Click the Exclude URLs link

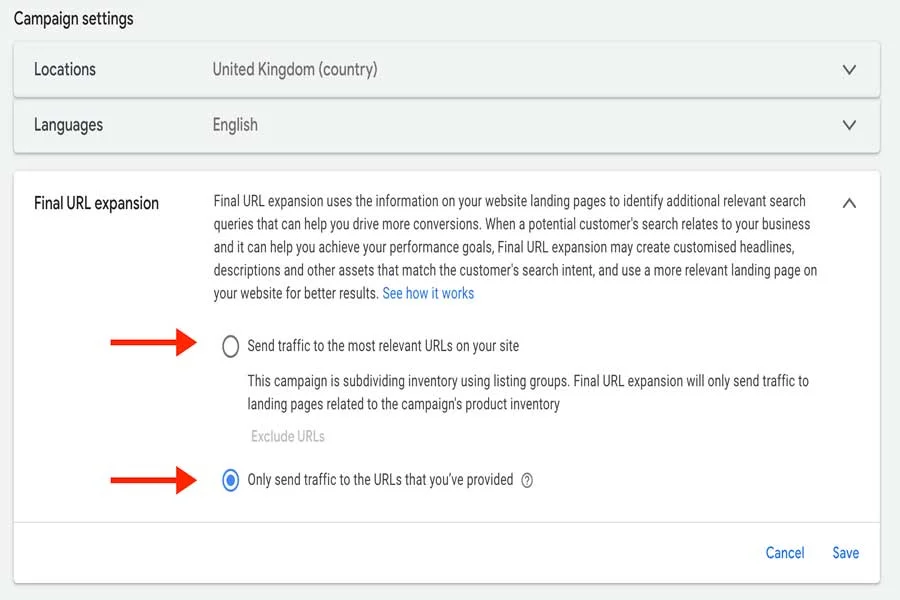click(x=287, y=436)
